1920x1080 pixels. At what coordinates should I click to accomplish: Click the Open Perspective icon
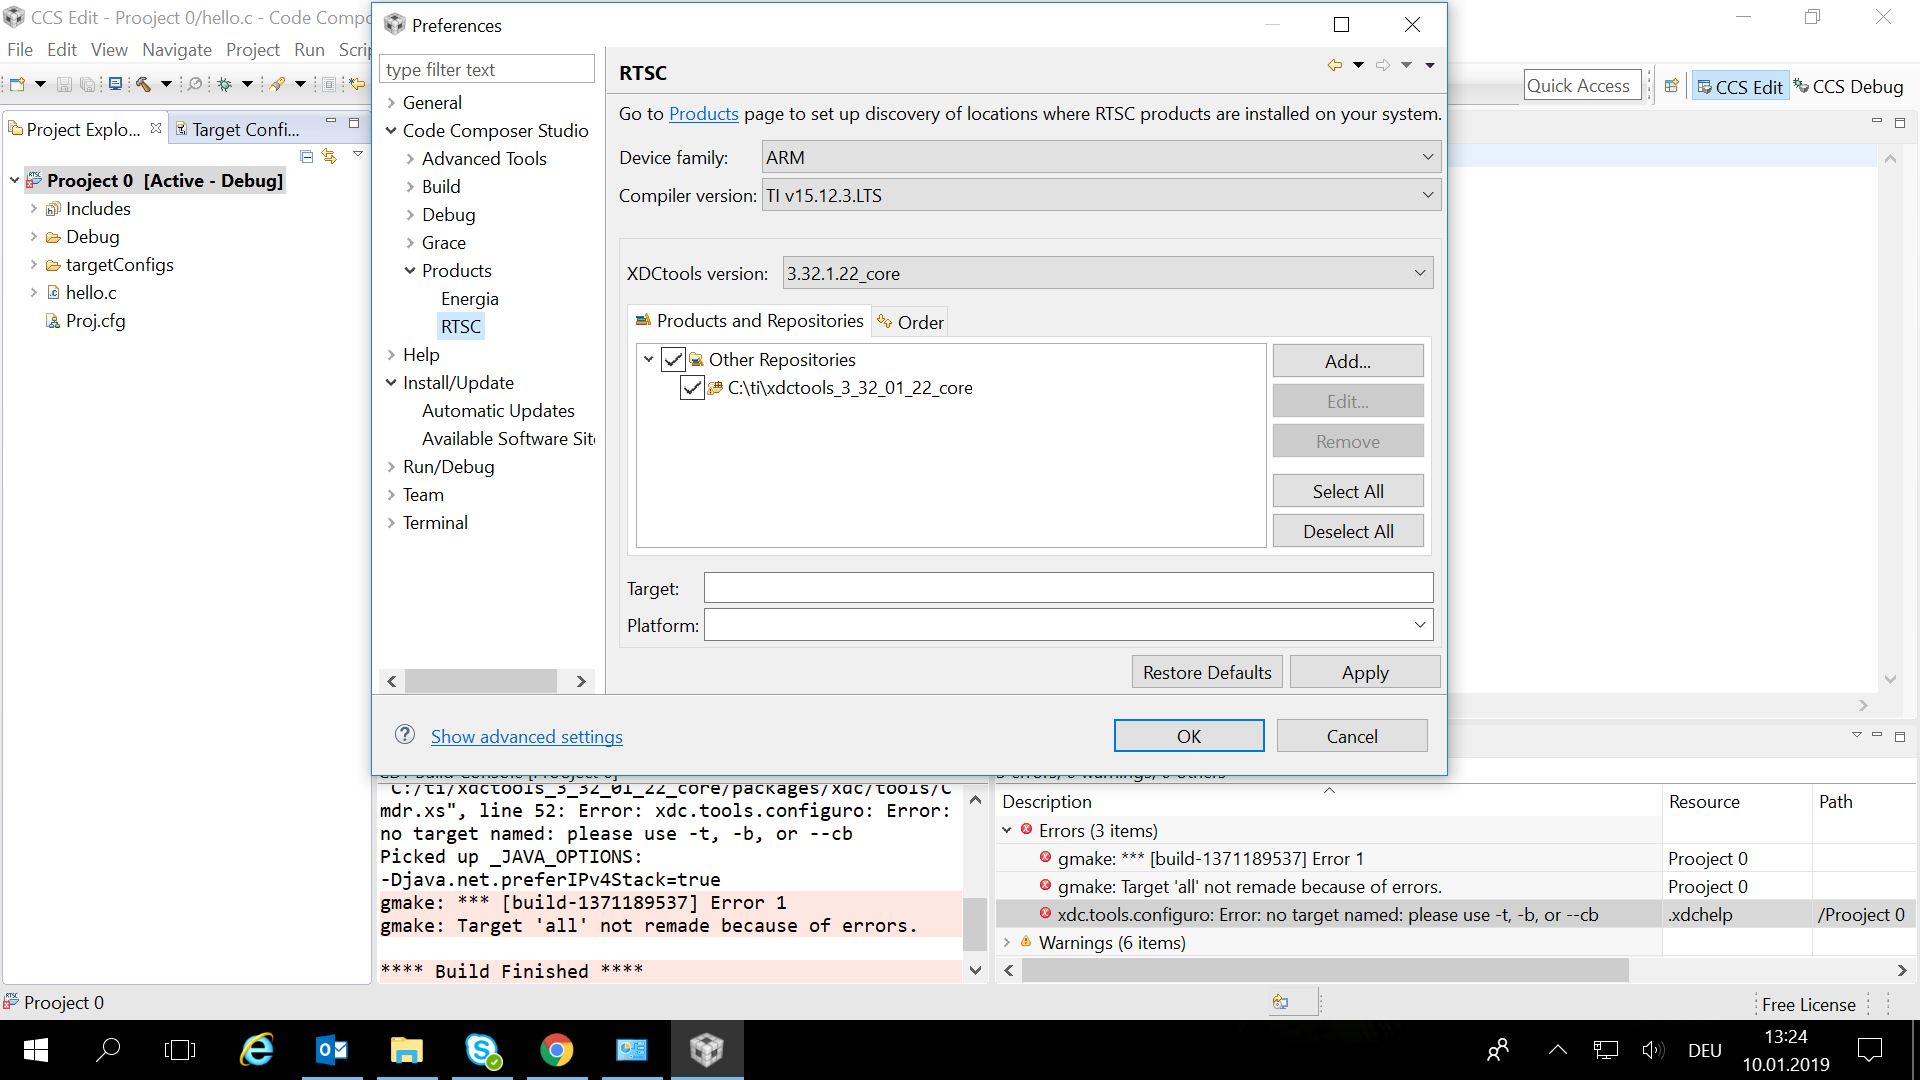1671,86
